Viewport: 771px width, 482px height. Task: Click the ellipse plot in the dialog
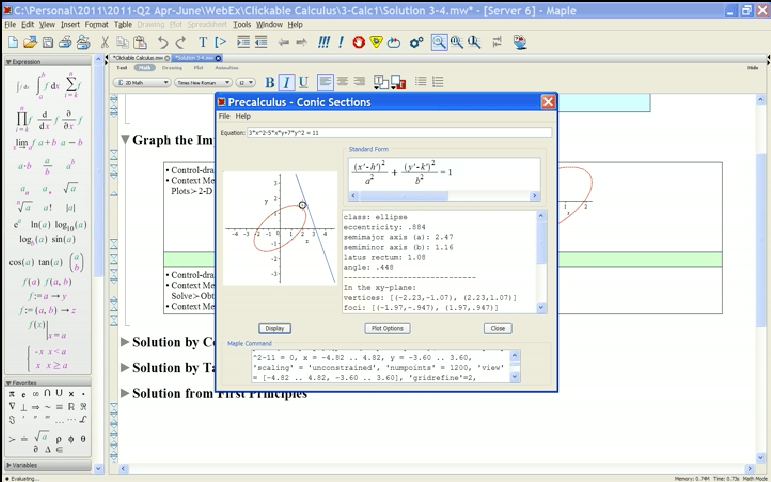click(280, 228)
